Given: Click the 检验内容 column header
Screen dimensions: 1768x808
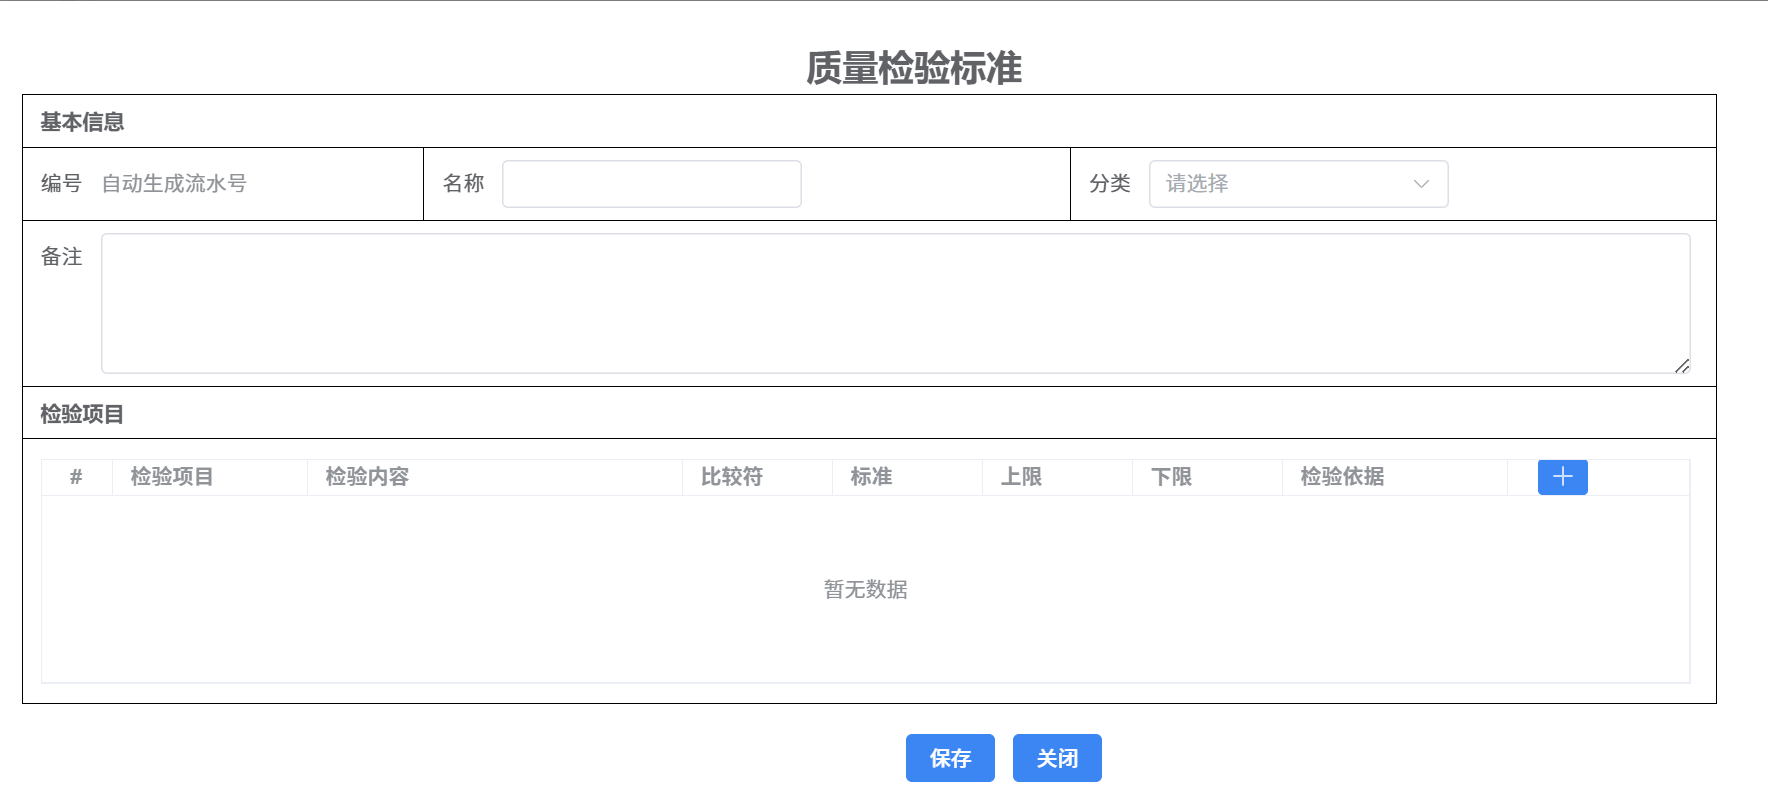Looking at the screenshot, I should coord(367,477).
